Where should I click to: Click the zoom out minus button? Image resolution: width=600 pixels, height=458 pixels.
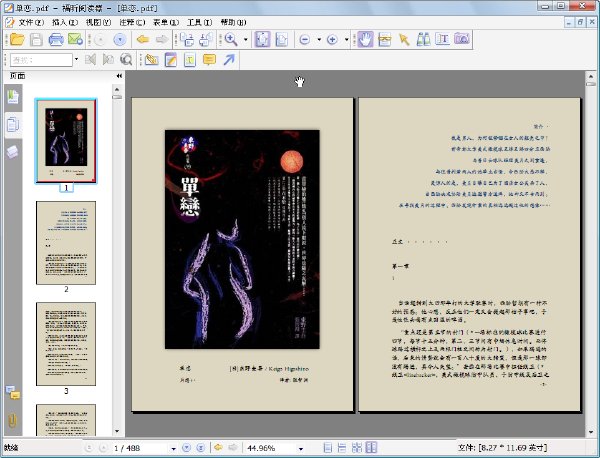point(305,39)
